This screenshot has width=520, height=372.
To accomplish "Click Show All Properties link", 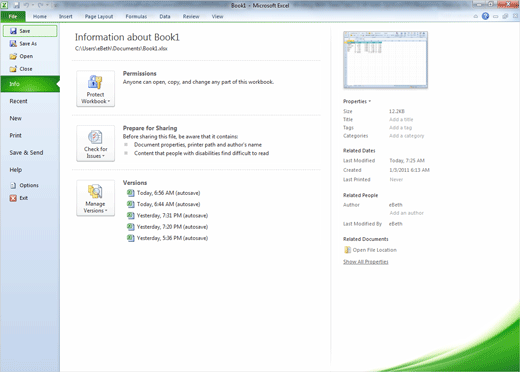I will tap(366, 262).
